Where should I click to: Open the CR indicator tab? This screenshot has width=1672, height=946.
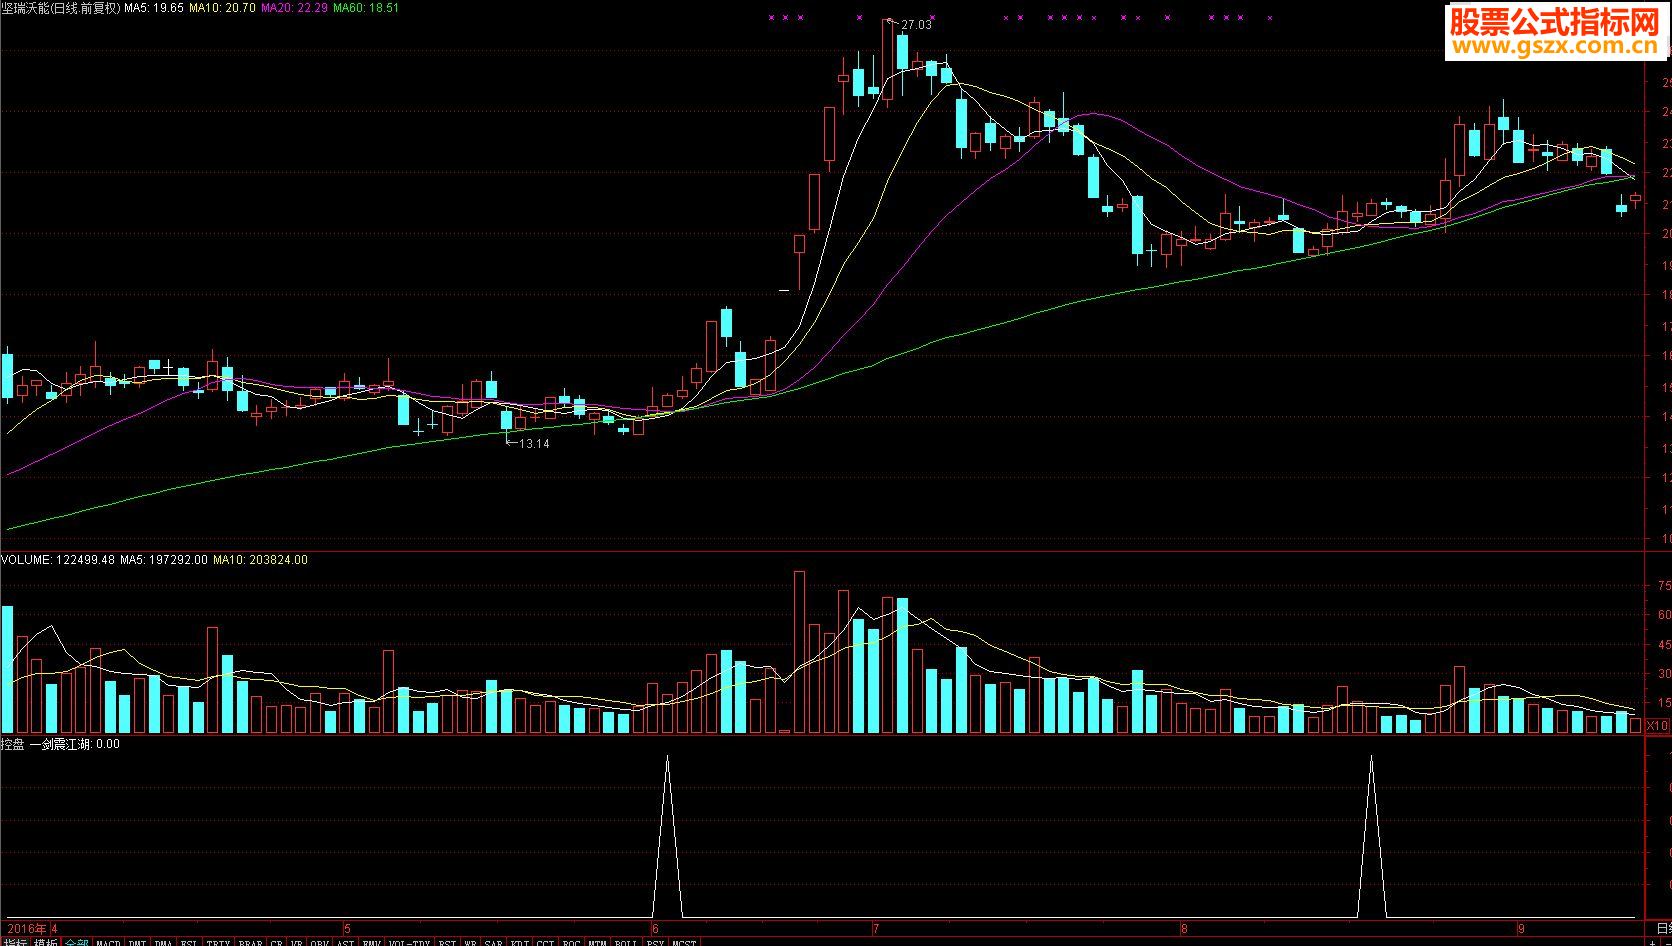pyautogui.click(x=276, y=942)
